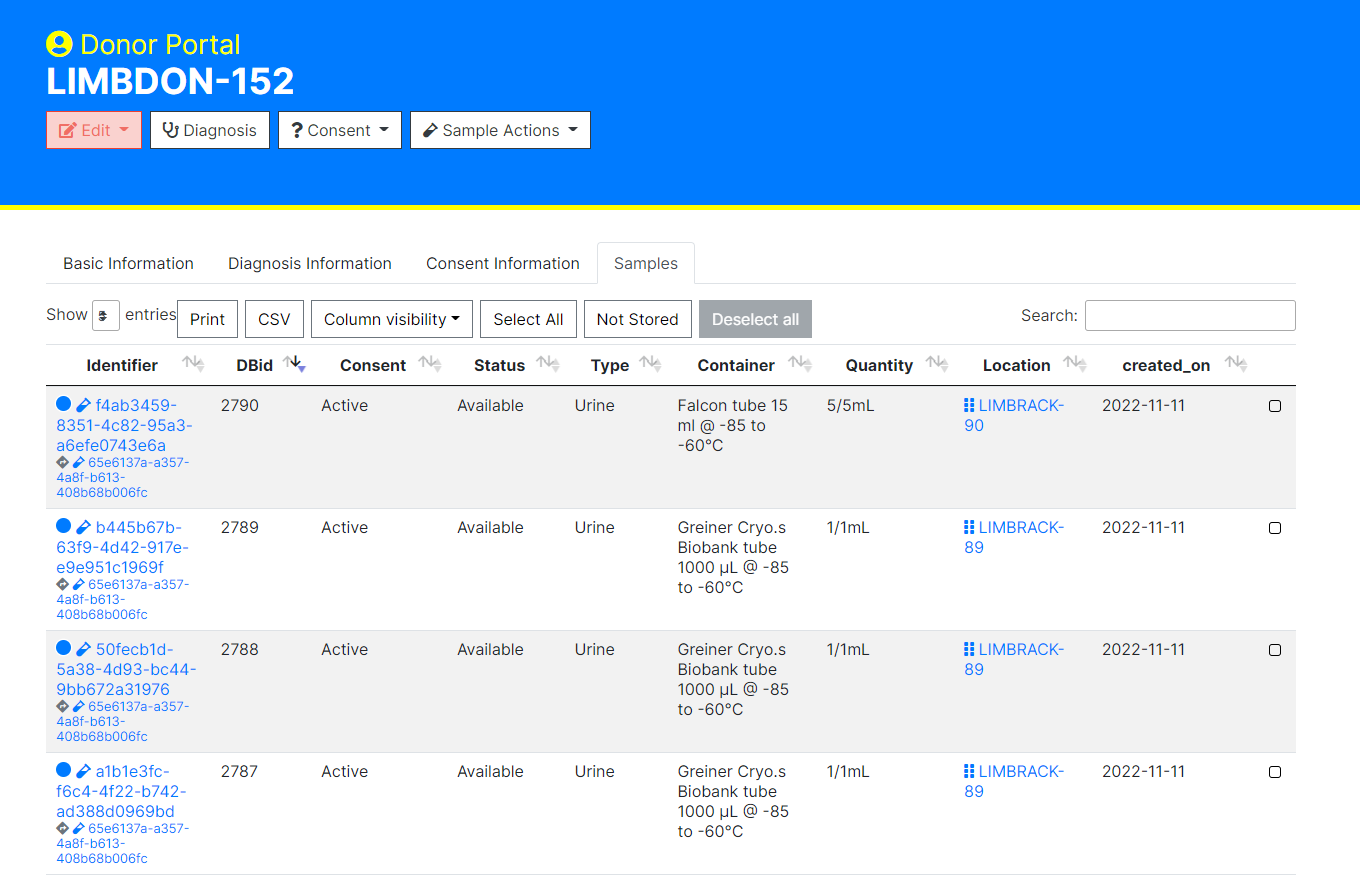Expand the Column visibility dropdown
This screenshot has width=1360, height=875.
pyautogui.click(x=391, y=318)
